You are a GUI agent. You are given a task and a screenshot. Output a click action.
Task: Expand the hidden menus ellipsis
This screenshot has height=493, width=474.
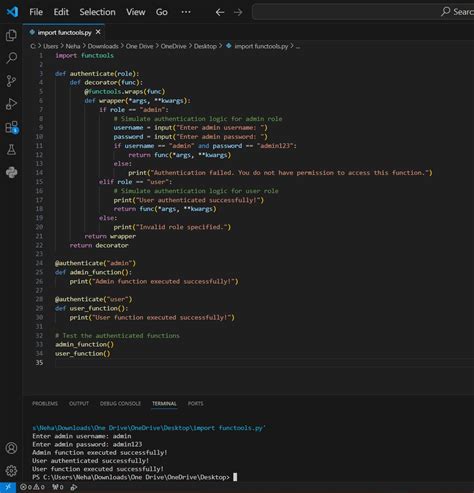point(186,12)
